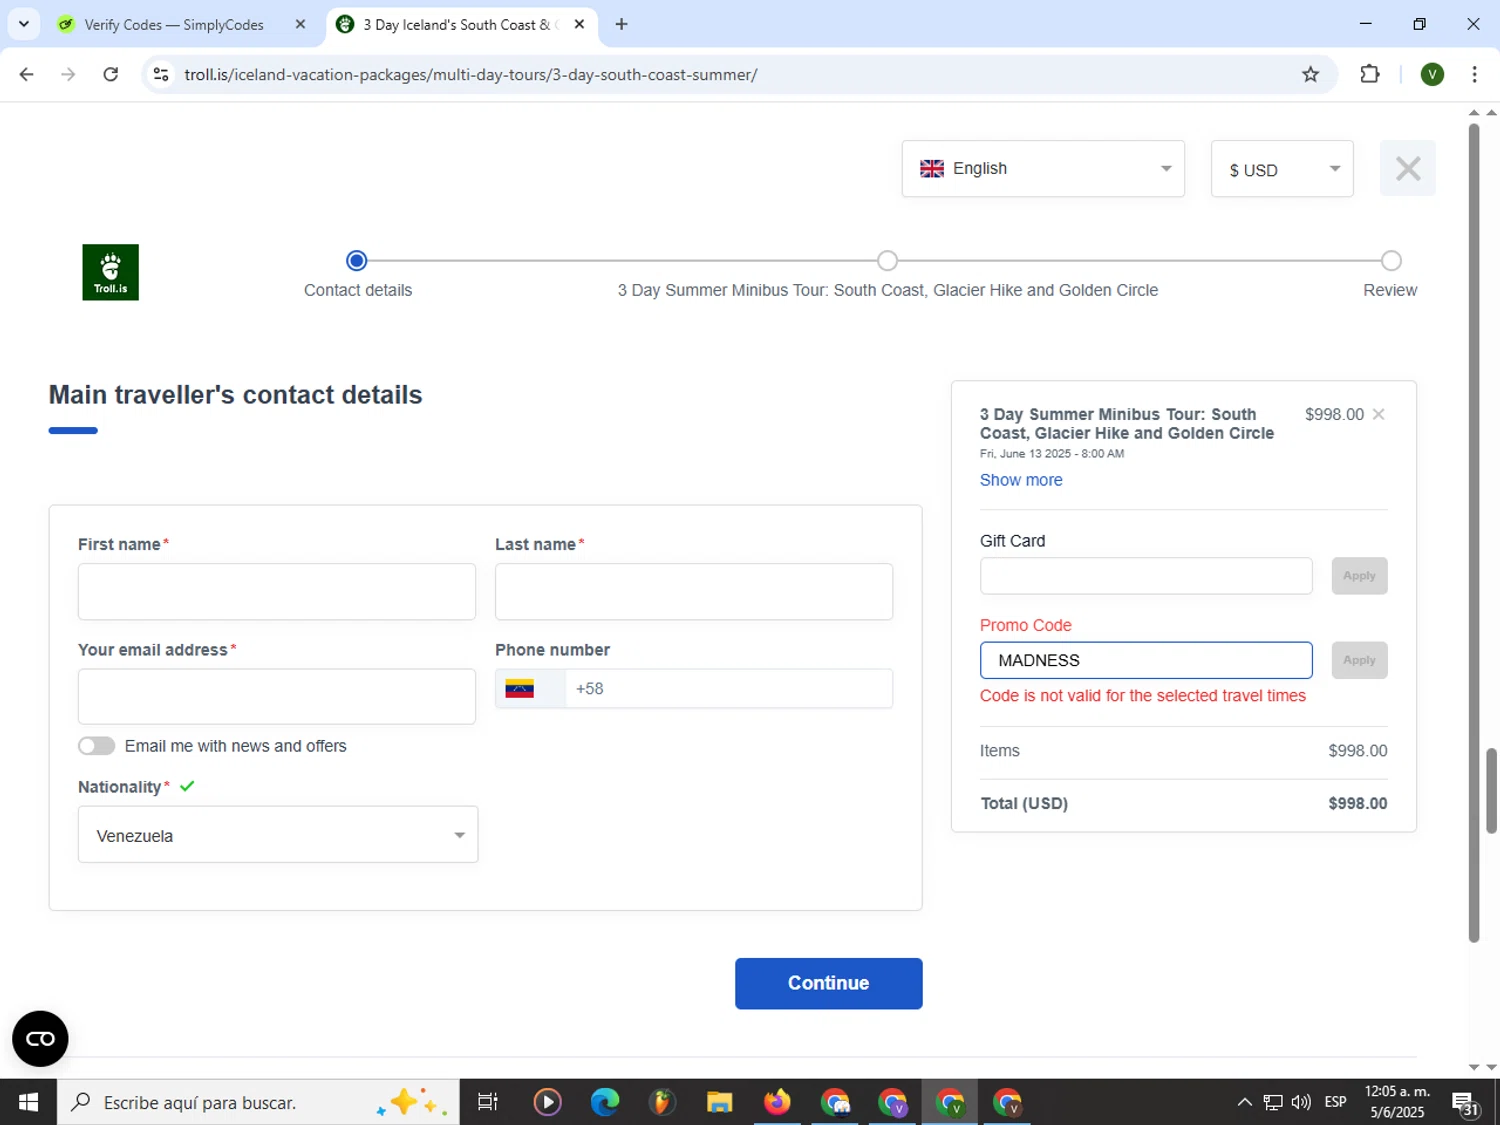Click the ESP language indicator
This screenshot has width=1500, height=1125.
(1335, 1102)
